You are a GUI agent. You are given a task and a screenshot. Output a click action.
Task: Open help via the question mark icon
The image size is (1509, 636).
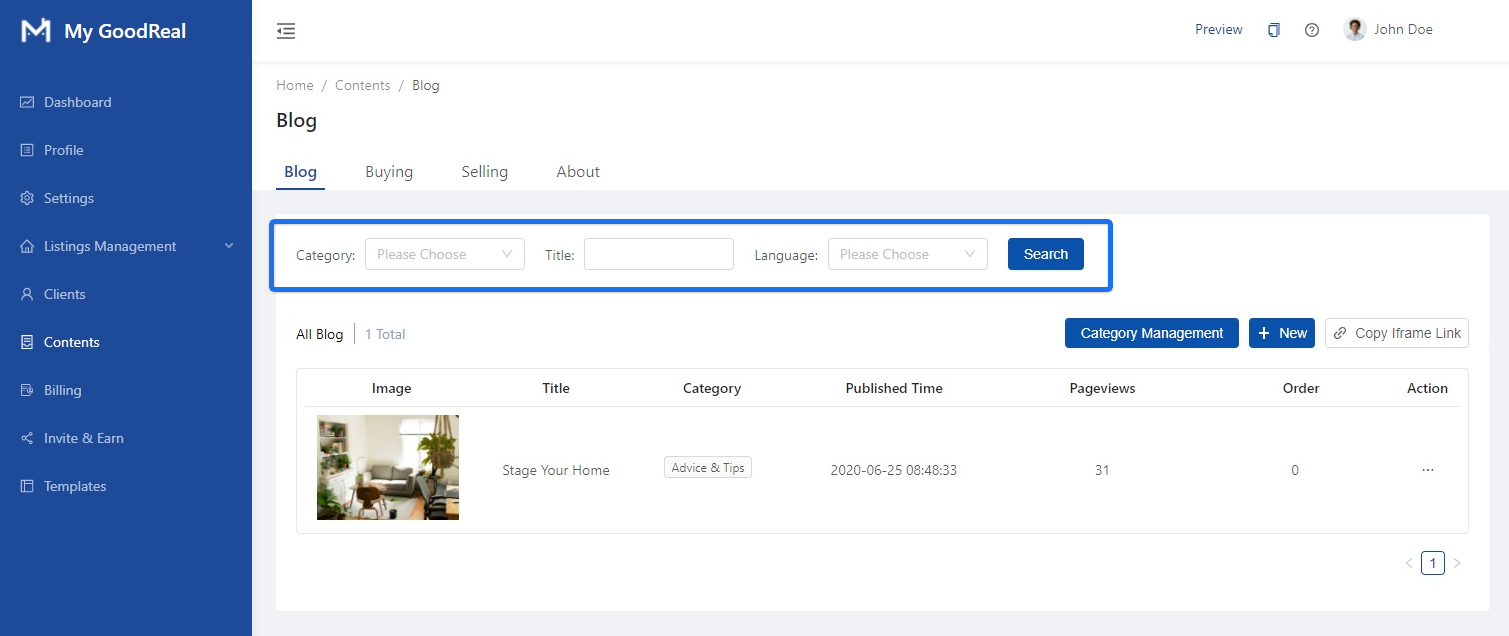[1312, 30]
